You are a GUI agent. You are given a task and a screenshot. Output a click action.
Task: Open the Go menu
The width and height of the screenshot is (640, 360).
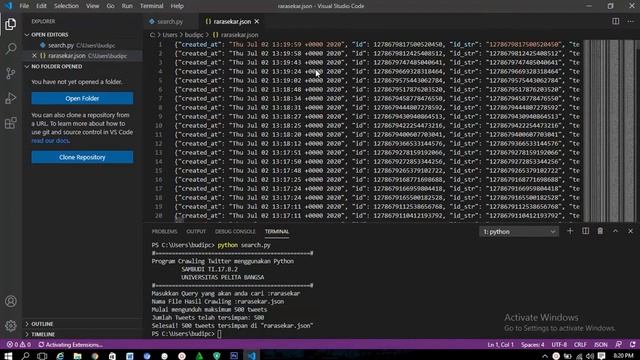point(110,6)
